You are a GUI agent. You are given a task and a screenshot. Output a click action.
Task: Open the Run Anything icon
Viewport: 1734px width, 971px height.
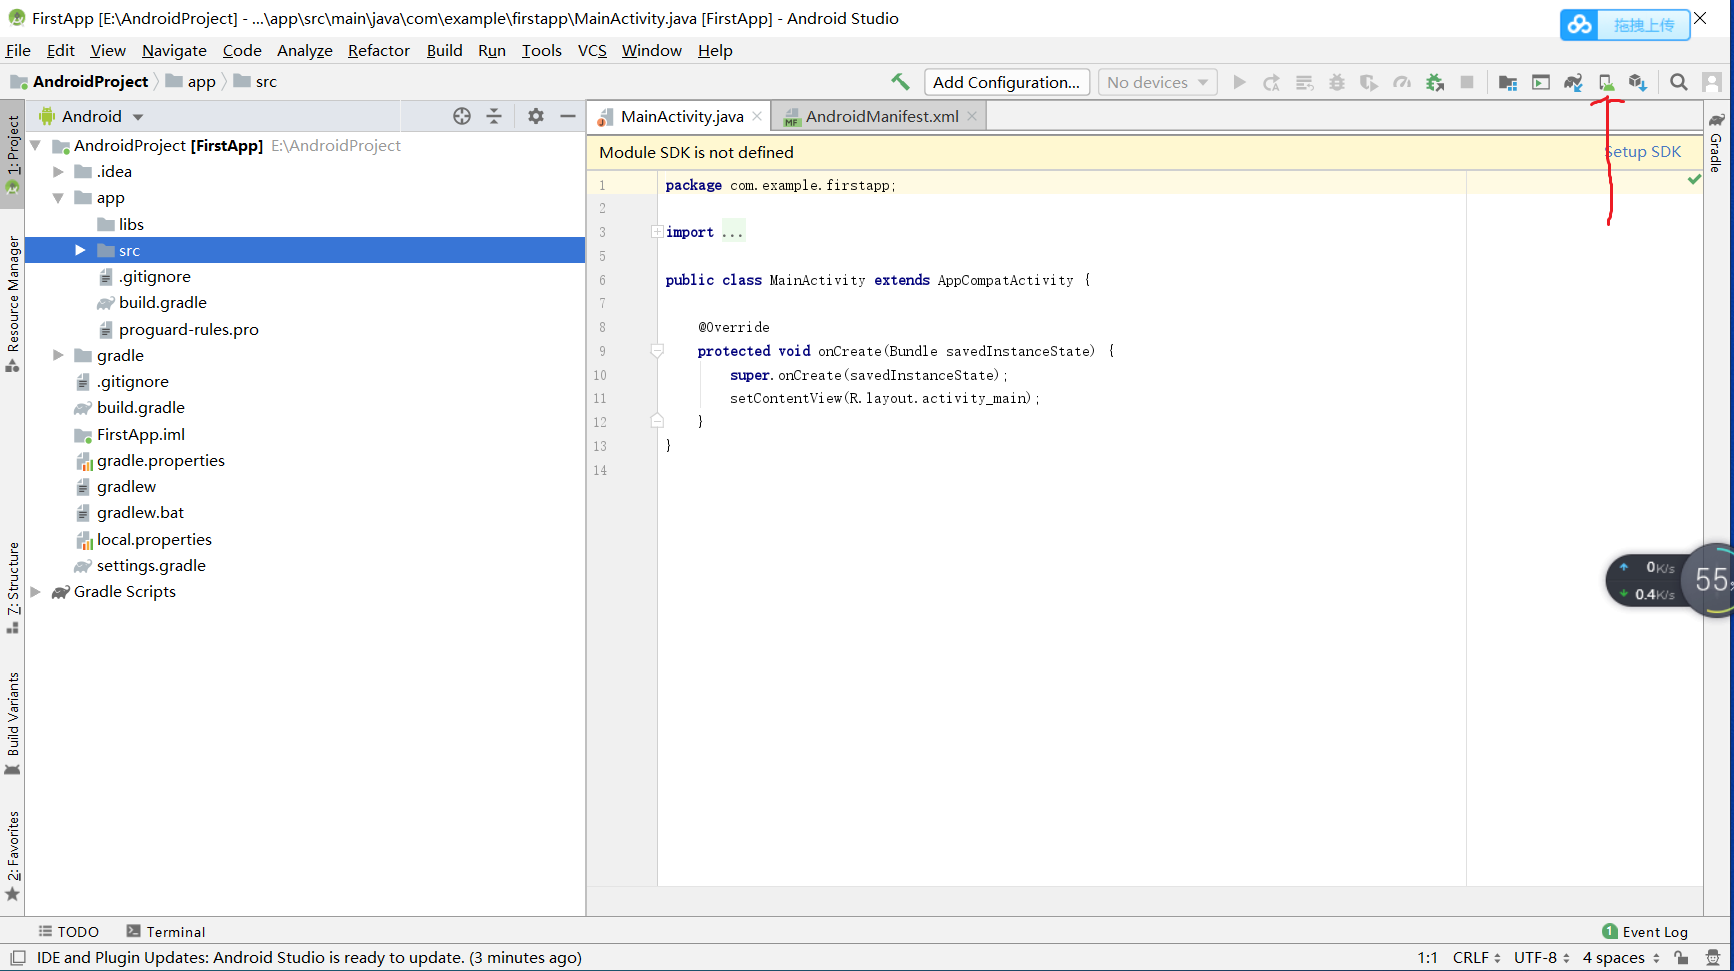pos(1541,82)
